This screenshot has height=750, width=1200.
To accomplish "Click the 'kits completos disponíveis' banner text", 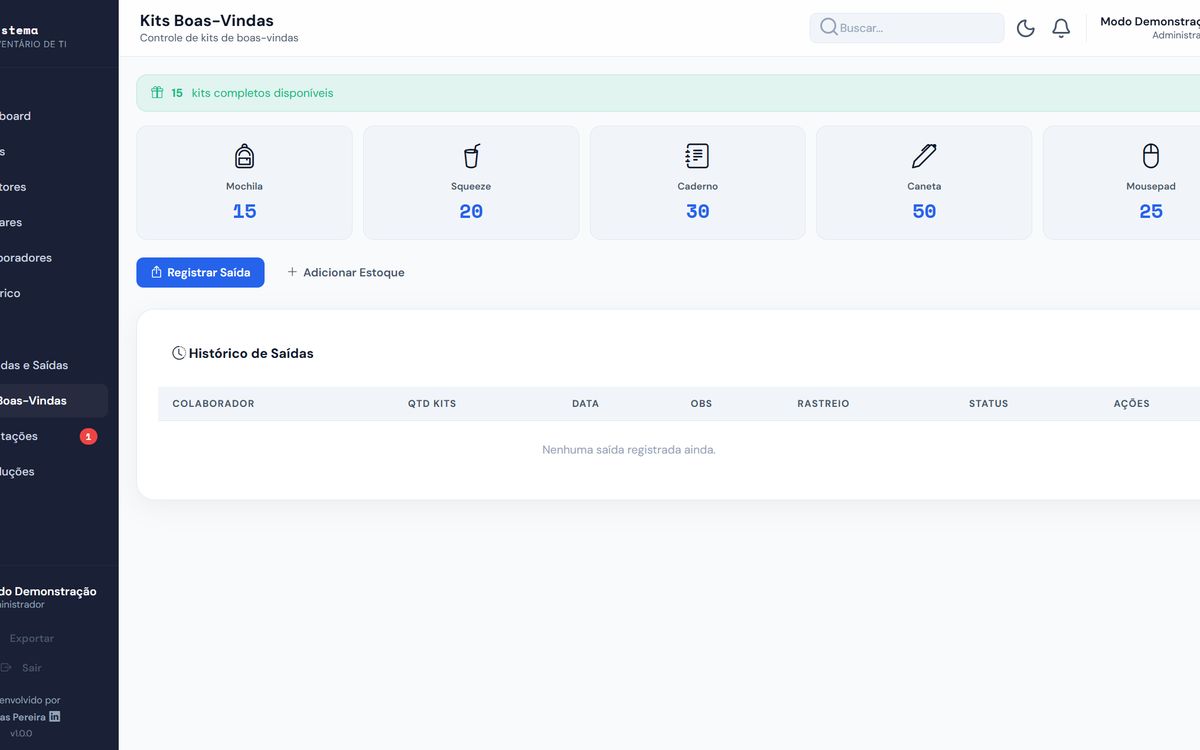I will pyautogui.click(x=263, y=93).
